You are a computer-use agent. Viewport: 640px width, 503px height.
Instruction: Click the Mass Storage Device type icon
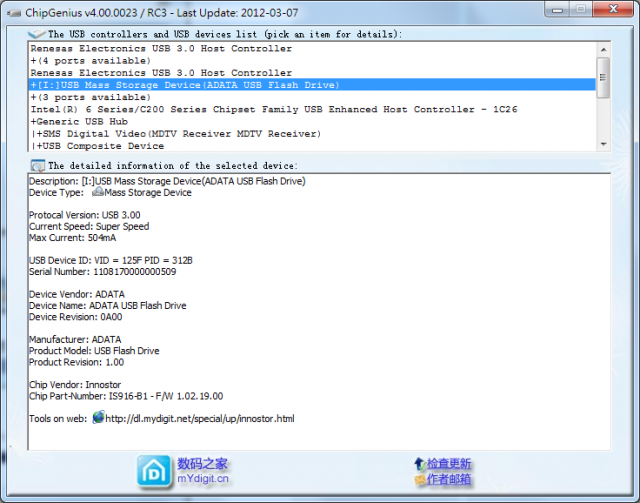click(x=98, y=192)
